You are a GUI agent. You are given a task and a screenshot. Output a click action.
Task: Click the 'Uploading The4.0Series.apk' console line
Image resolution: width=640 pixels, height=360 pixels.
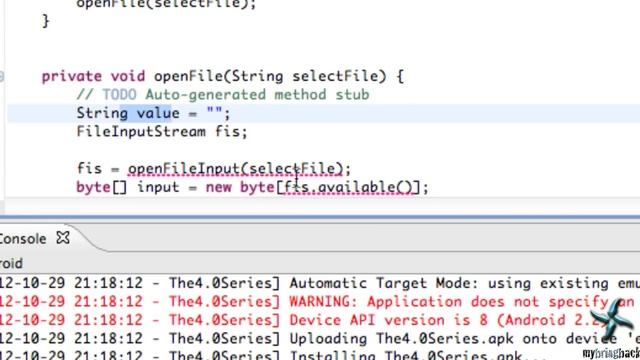[x=320, y=338]
